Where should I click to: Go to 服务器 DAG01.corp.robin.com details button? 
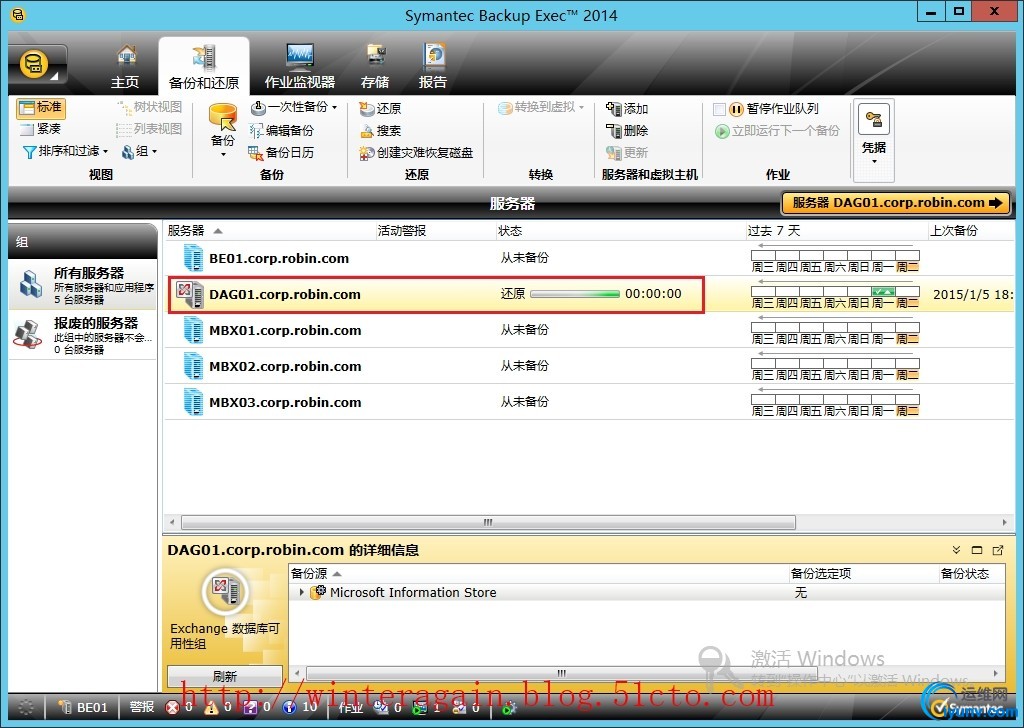896,203
